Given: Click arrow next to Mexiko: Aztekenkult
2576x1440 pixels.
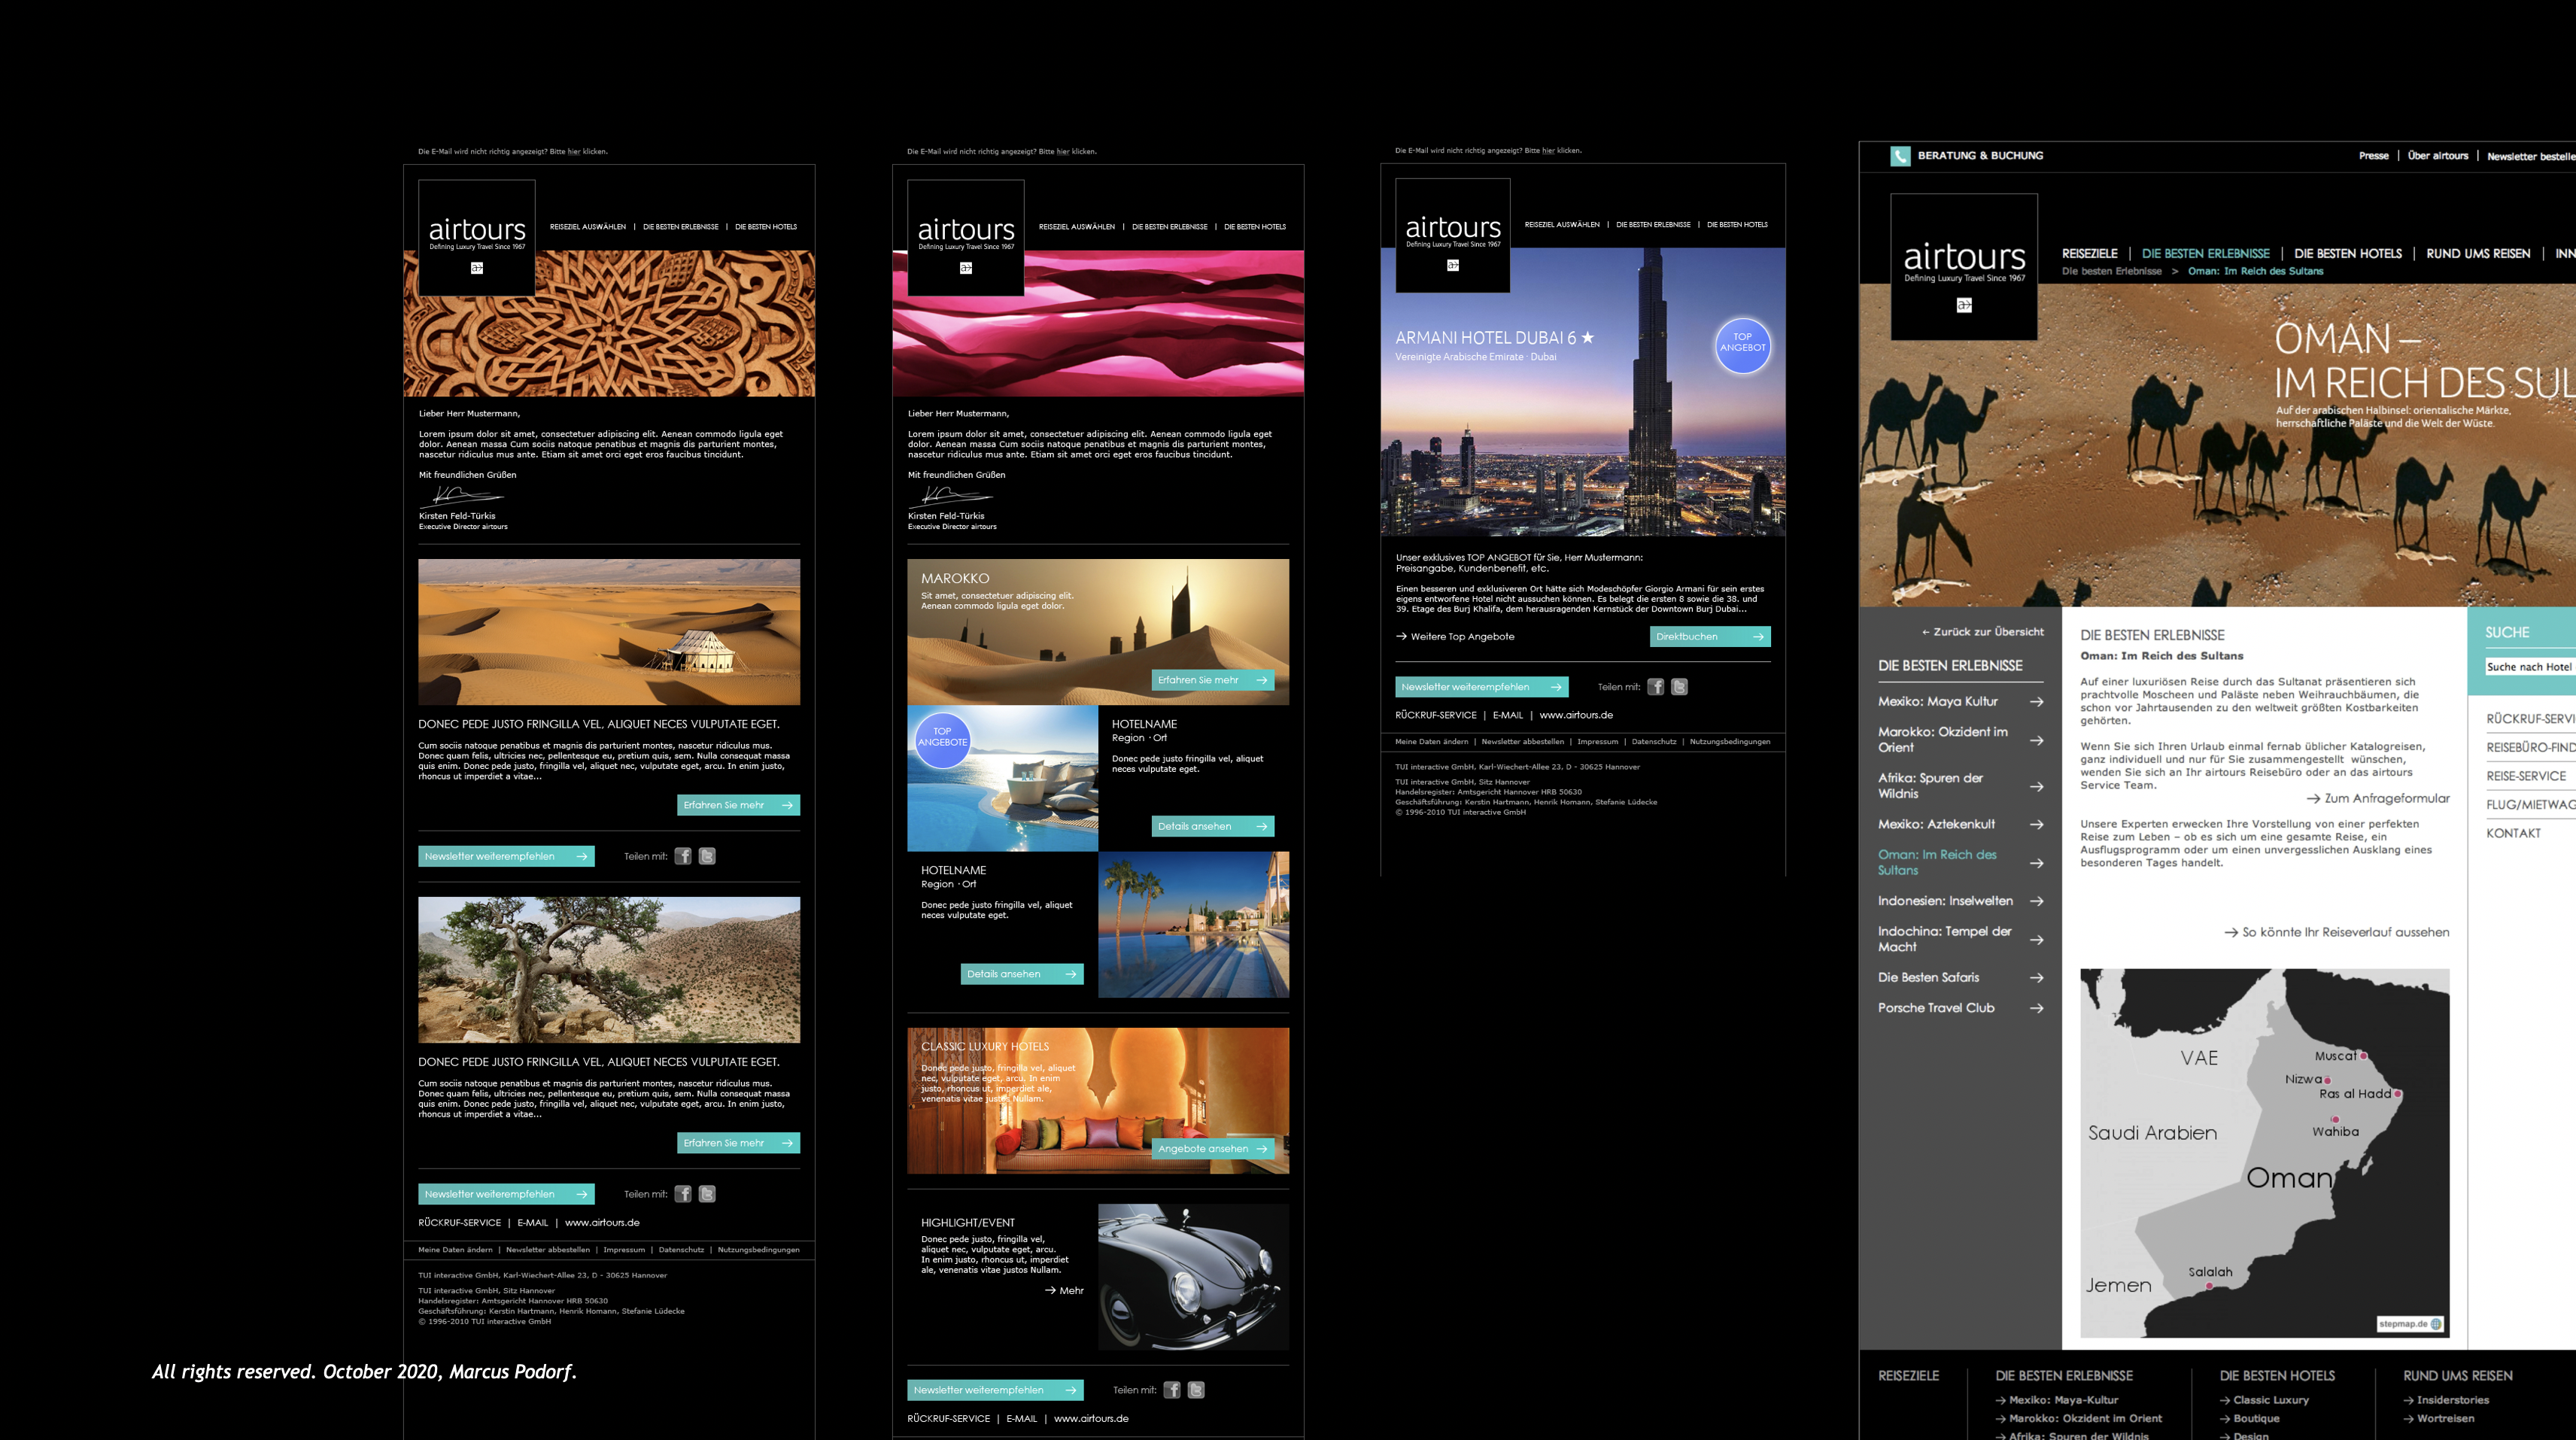Looking at the screenshot, I should tap(2036, 825).
